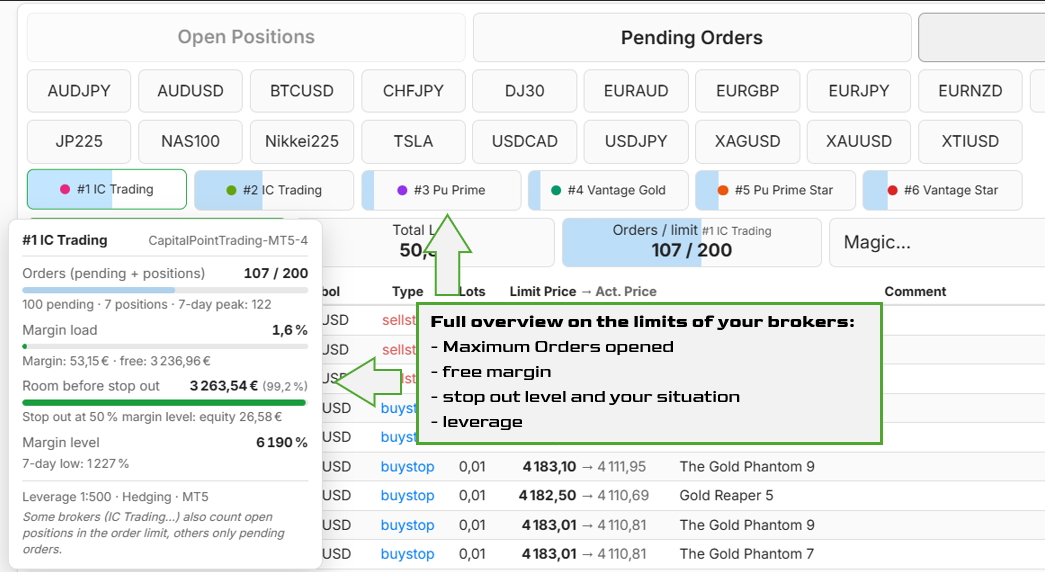Filter by EURAUD symbol

point(636,91)
